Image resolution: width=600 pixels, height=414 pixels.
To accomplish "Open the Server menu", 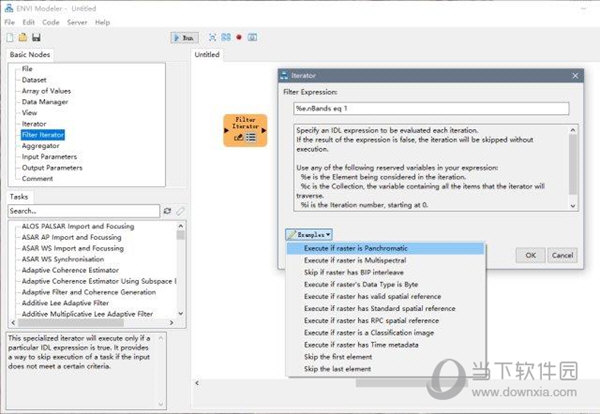I will tap(77, 22).
